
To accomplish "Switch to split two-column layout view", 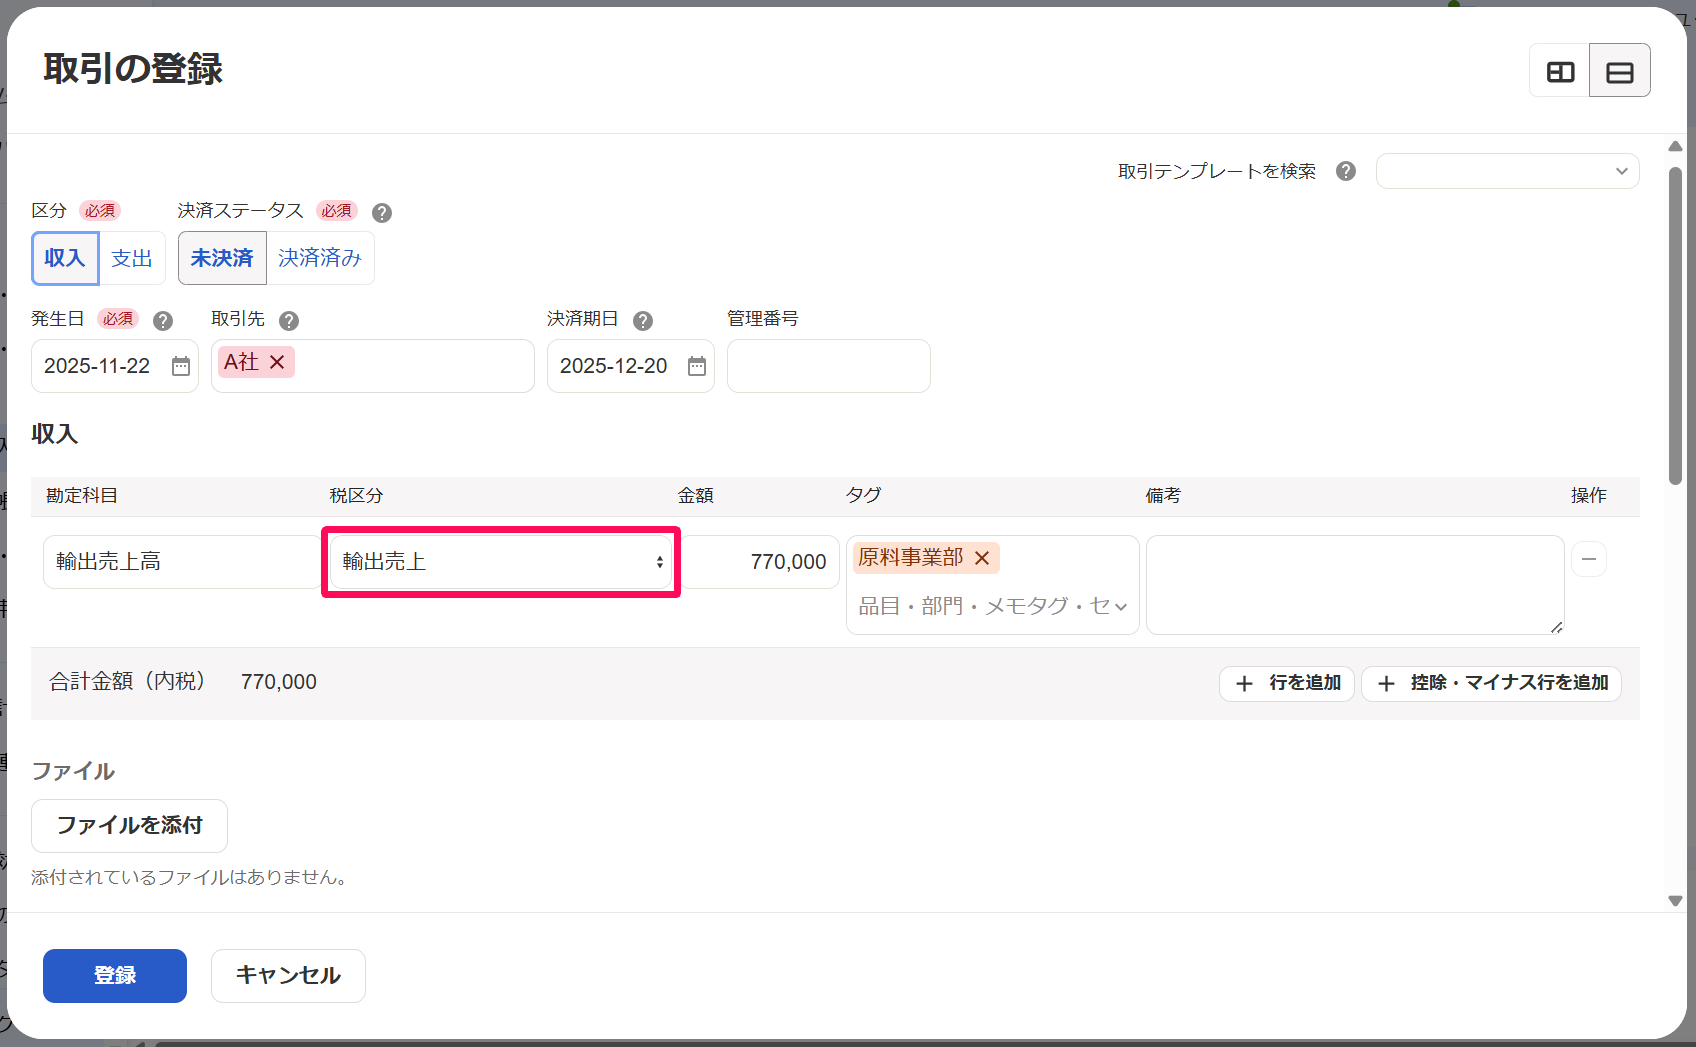I will (x=1560, y=71).
